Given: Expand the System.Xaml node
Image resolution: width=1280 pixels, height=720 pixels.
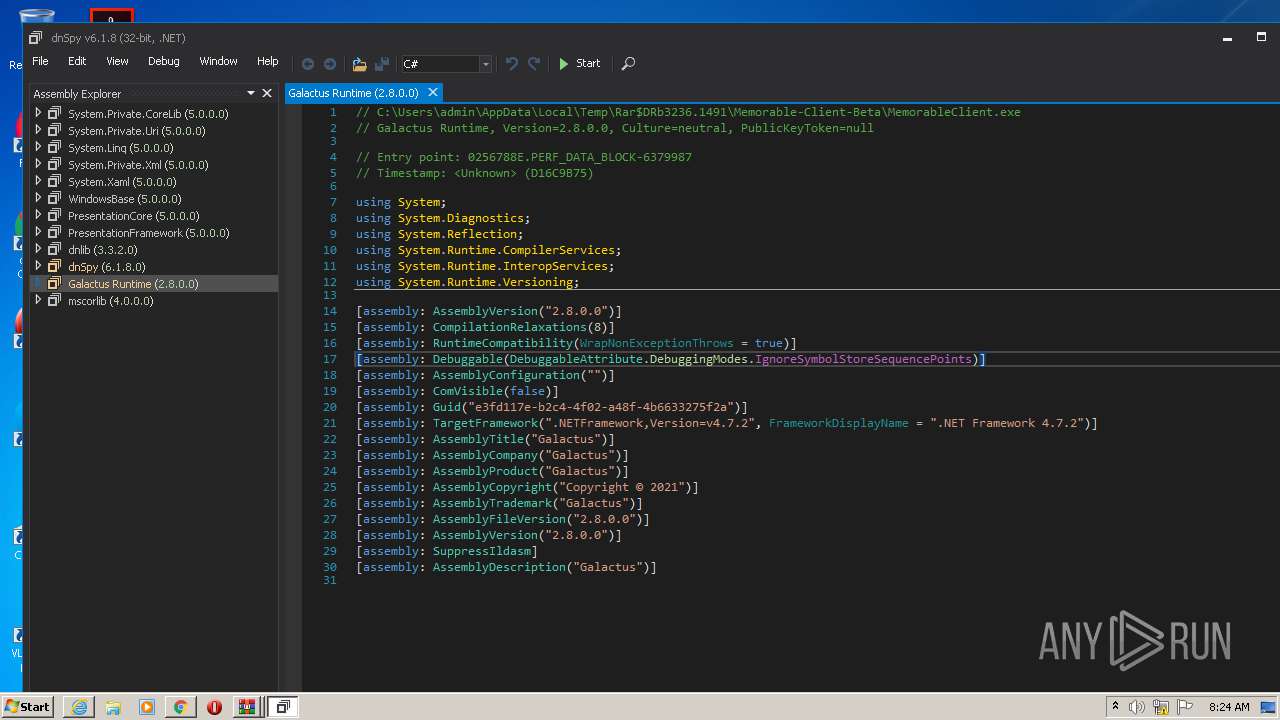Looking at the screenshot, I should pyautogui.click(x=38, y=181).
